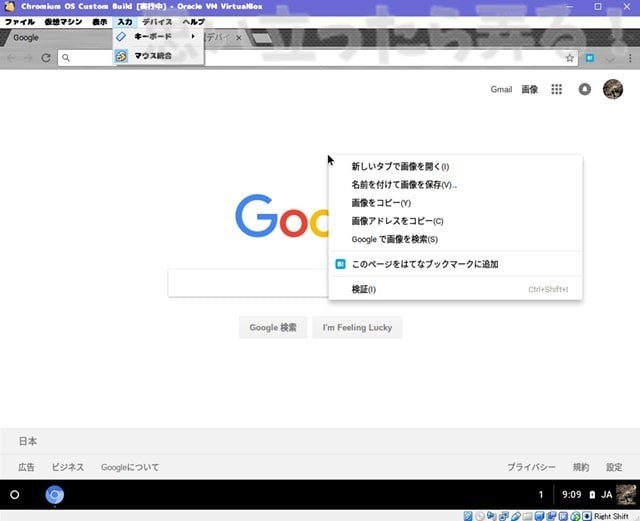The image size is (640, 521).
Task: Open status tray clock 9:09
Action: pyautogui.click(x=571, y=495)
